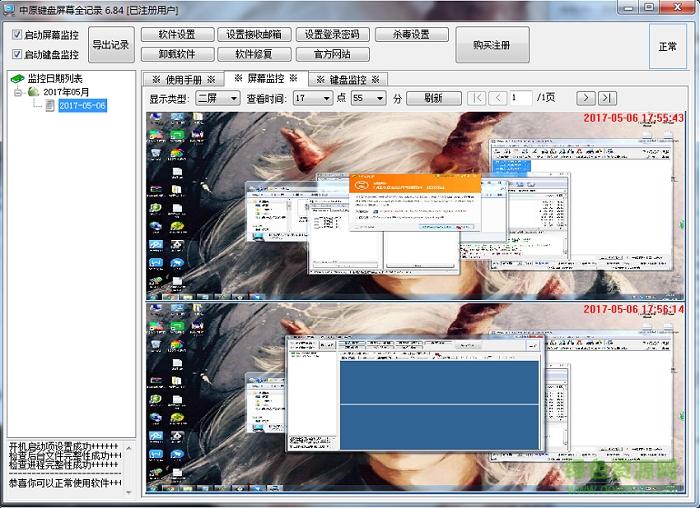Open the hour dropdown showing 17
The image size is (700, 508).
coord(312,98)
